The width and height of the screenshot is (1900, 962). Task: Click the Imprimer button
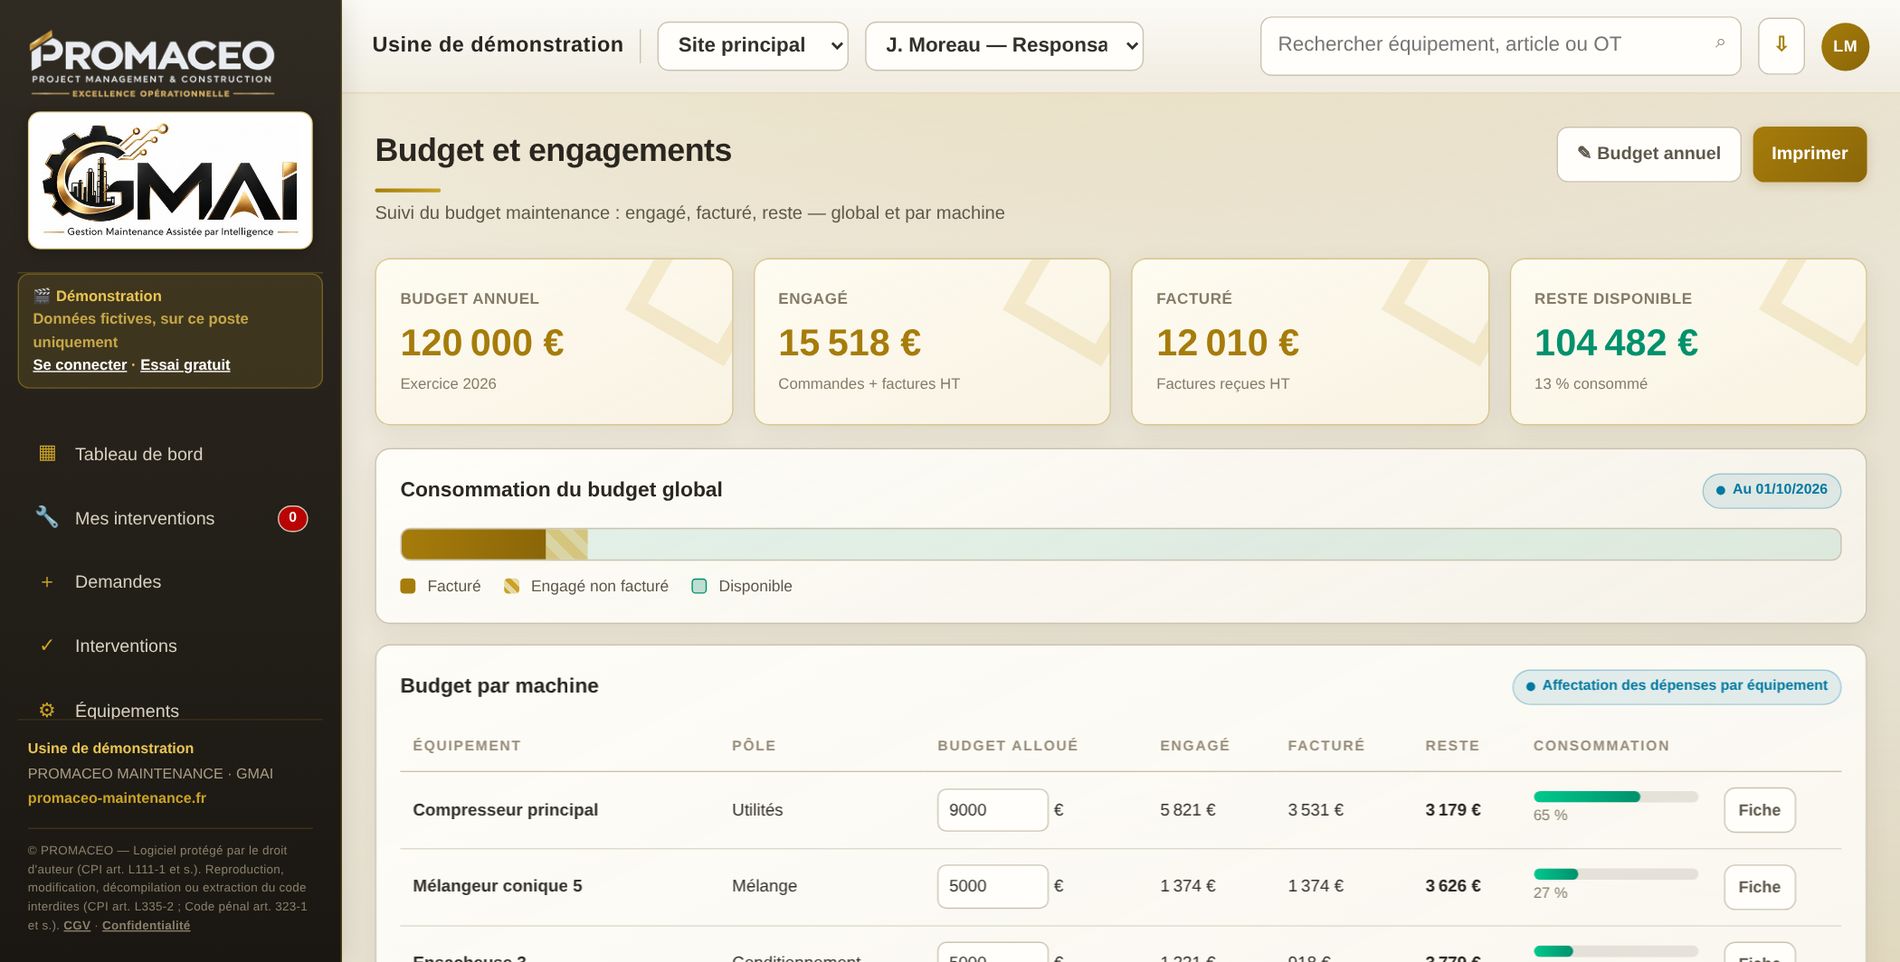point(1809,154)
